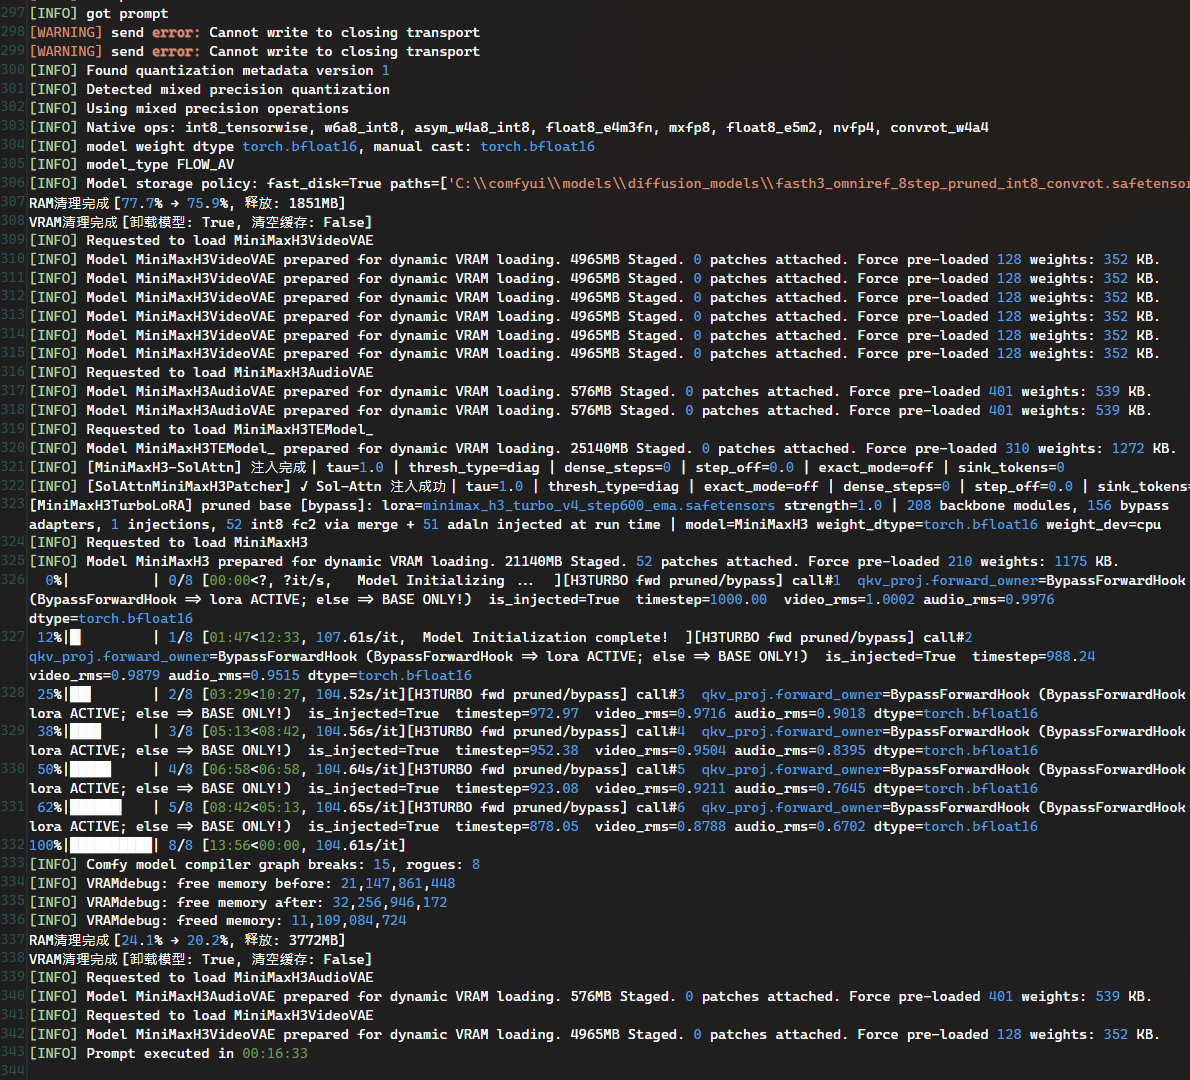Screen dimensions: 1190x1080
Task: Click the 50% progress bar
Action: tap(111, 770)
